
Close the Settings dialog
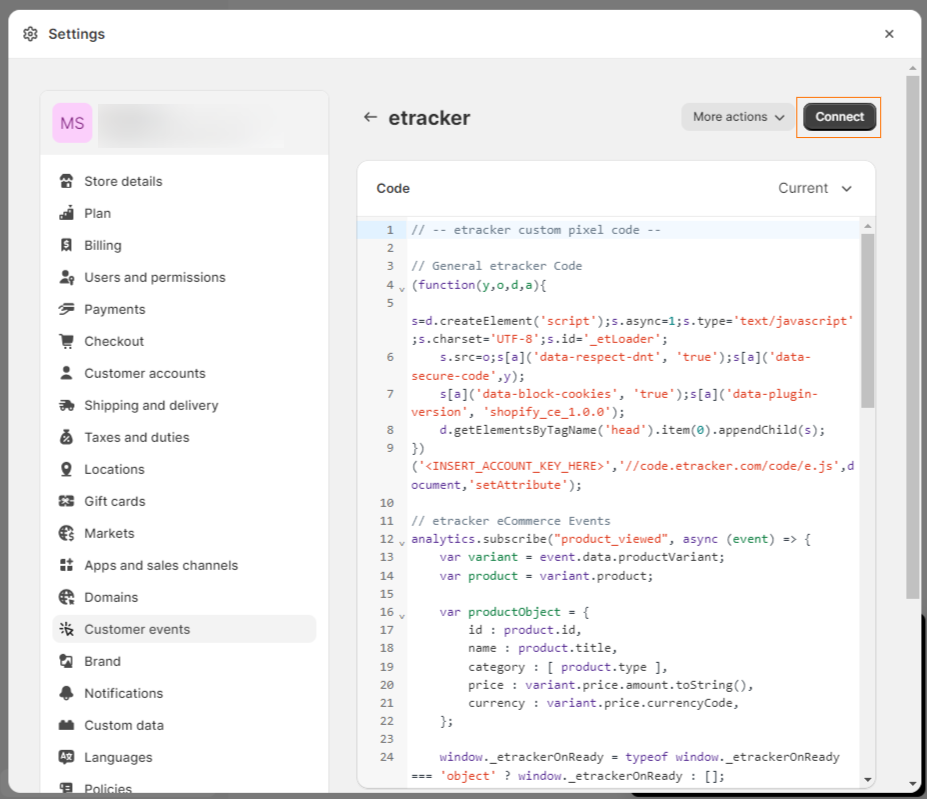pyautogui.click(x=889, y=34)
